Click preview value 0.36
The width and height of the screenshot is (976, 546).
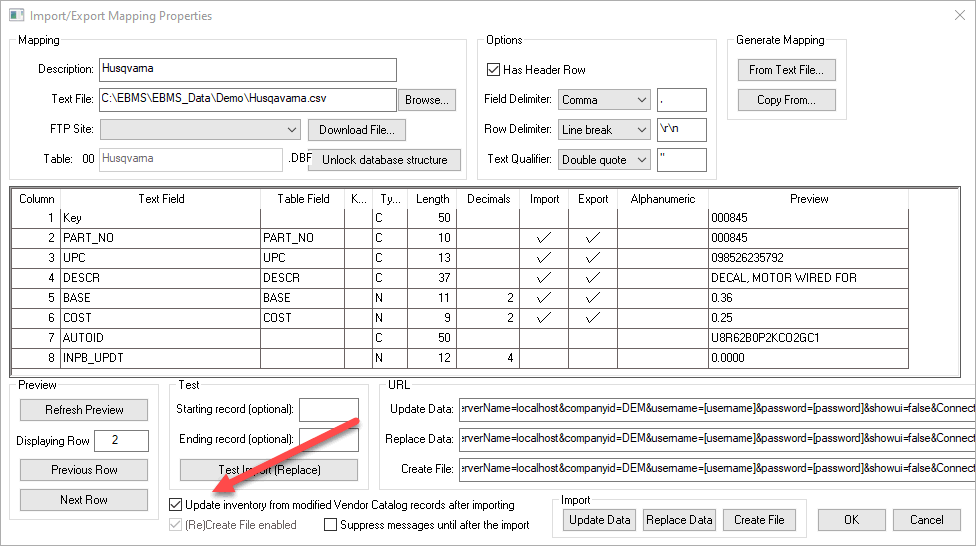coord(722,298)
